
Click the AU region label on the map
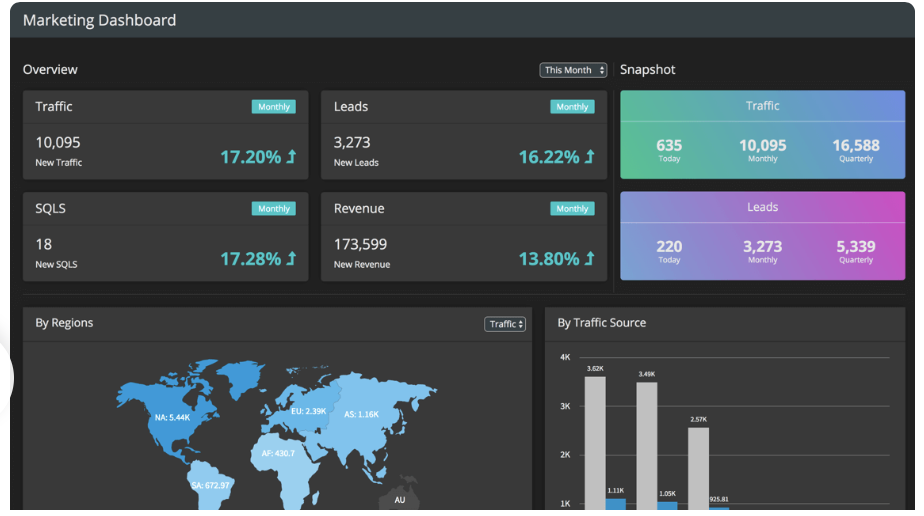(399, 499)
